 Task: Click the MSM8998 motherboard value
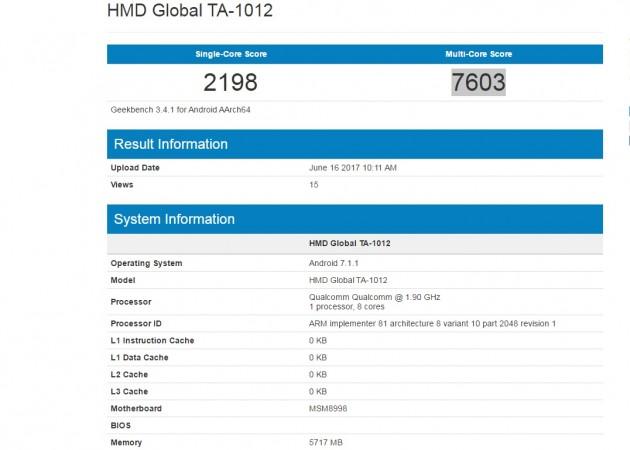328,408
